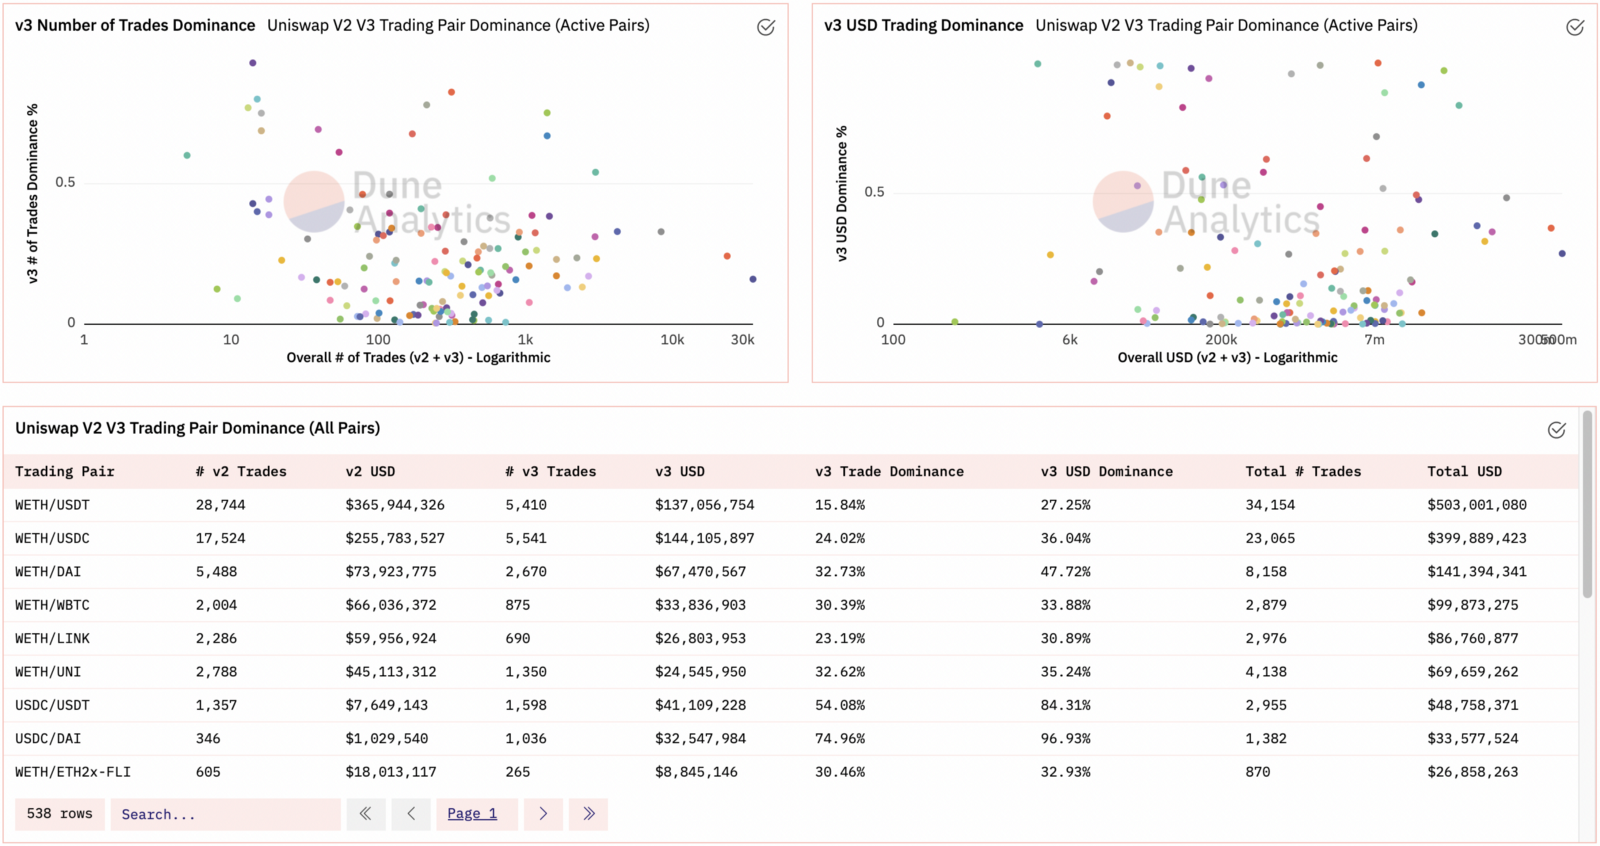Select the WETH/WBTC pair cell
The image size is (1600, 846).
pyautogui.click(x=52, y=605)
